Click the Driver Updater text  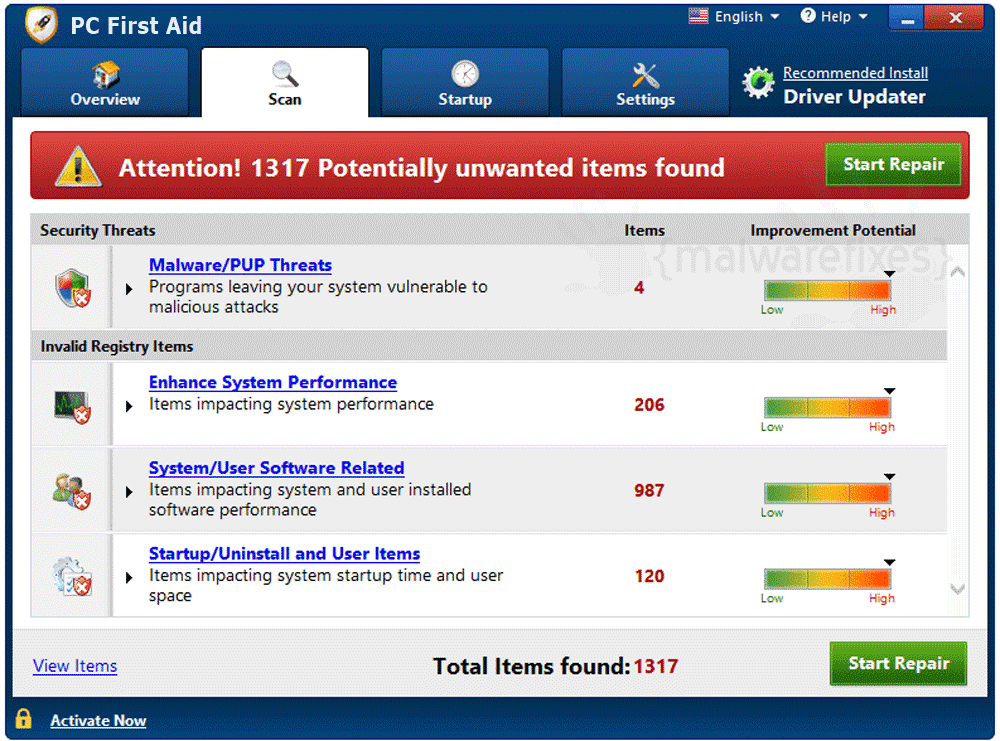click(x=854, y=97)
